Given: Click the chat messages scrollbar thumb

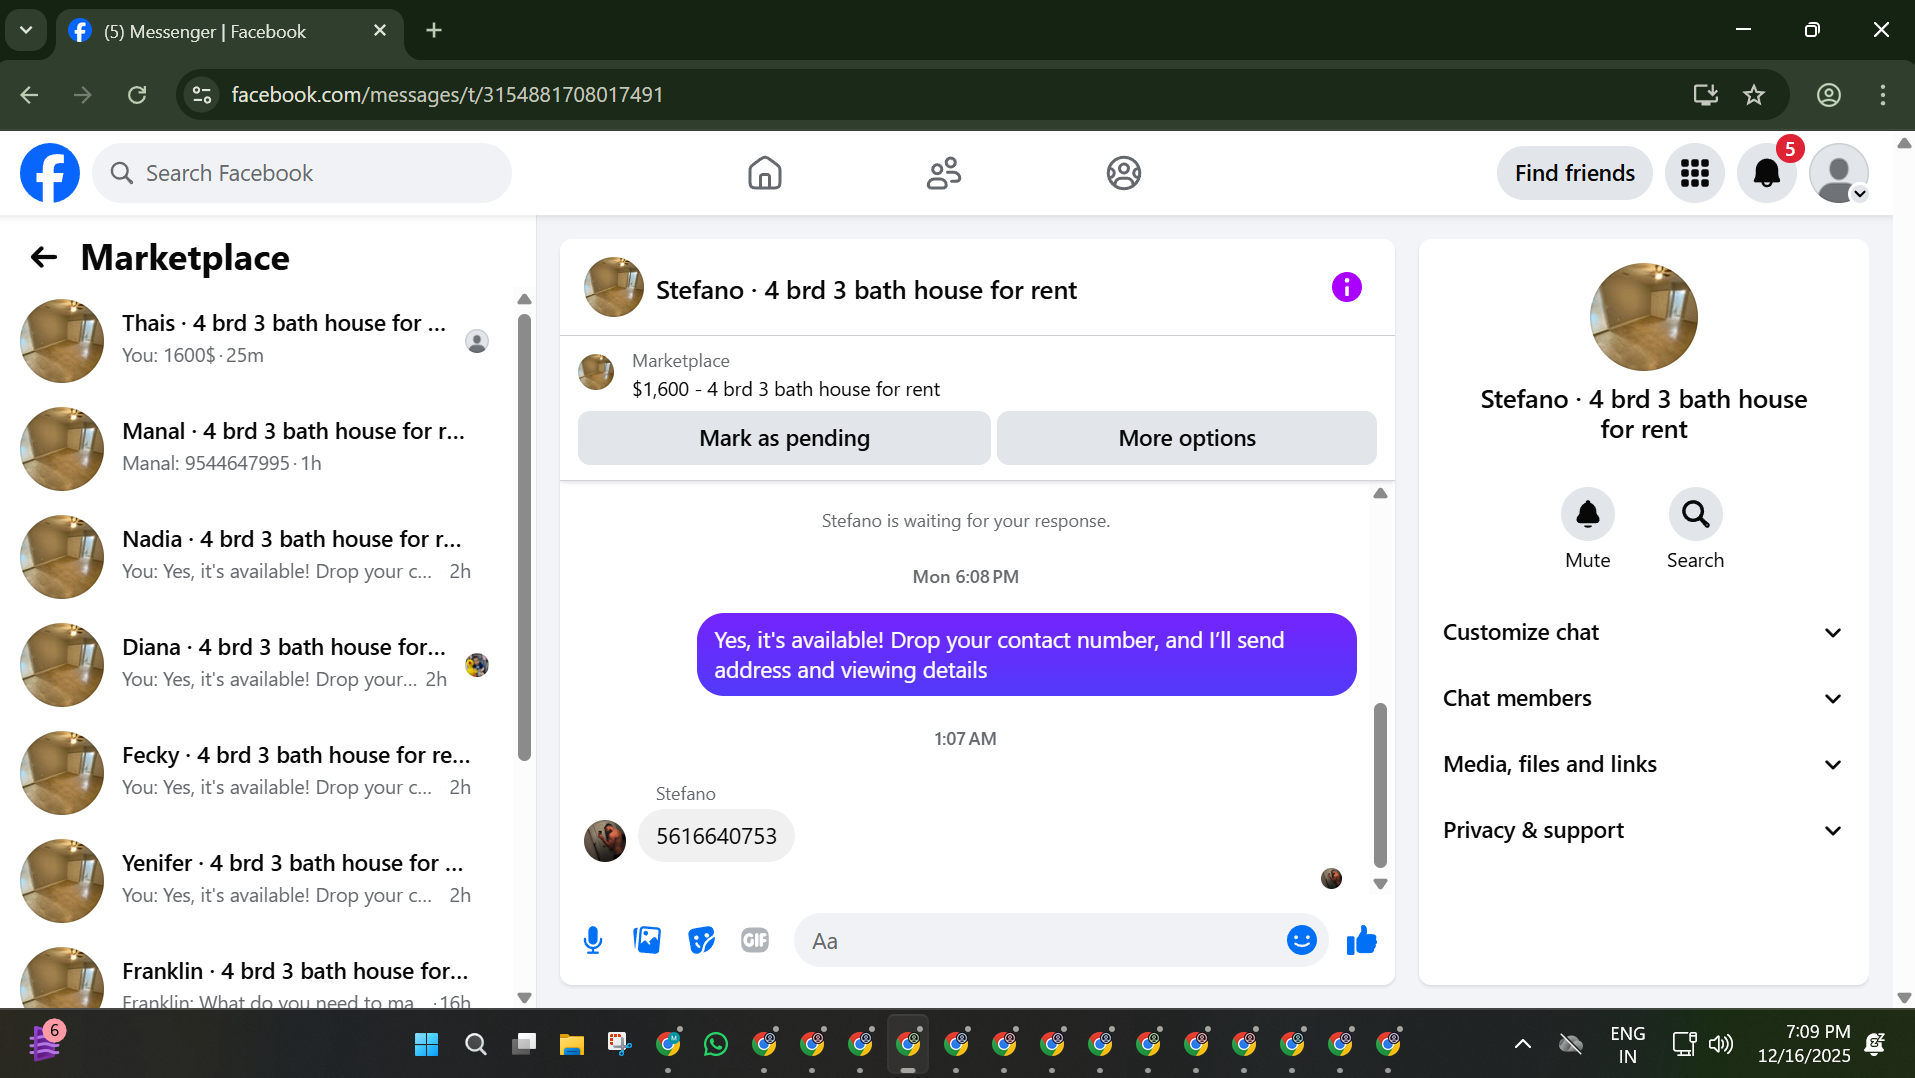Looking at the screenshot, I should [x=1380, y=785].
